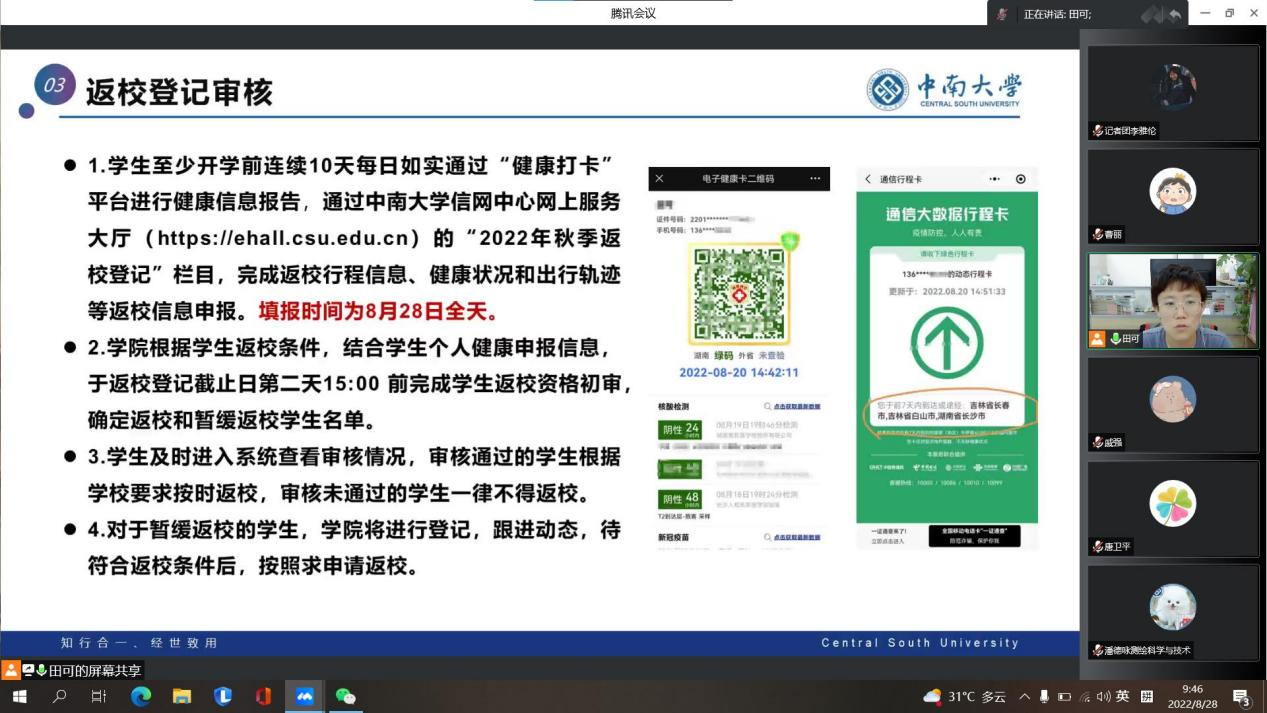Open File Explorer from the taskbar

pyautogui.click(x=182, y=697)
